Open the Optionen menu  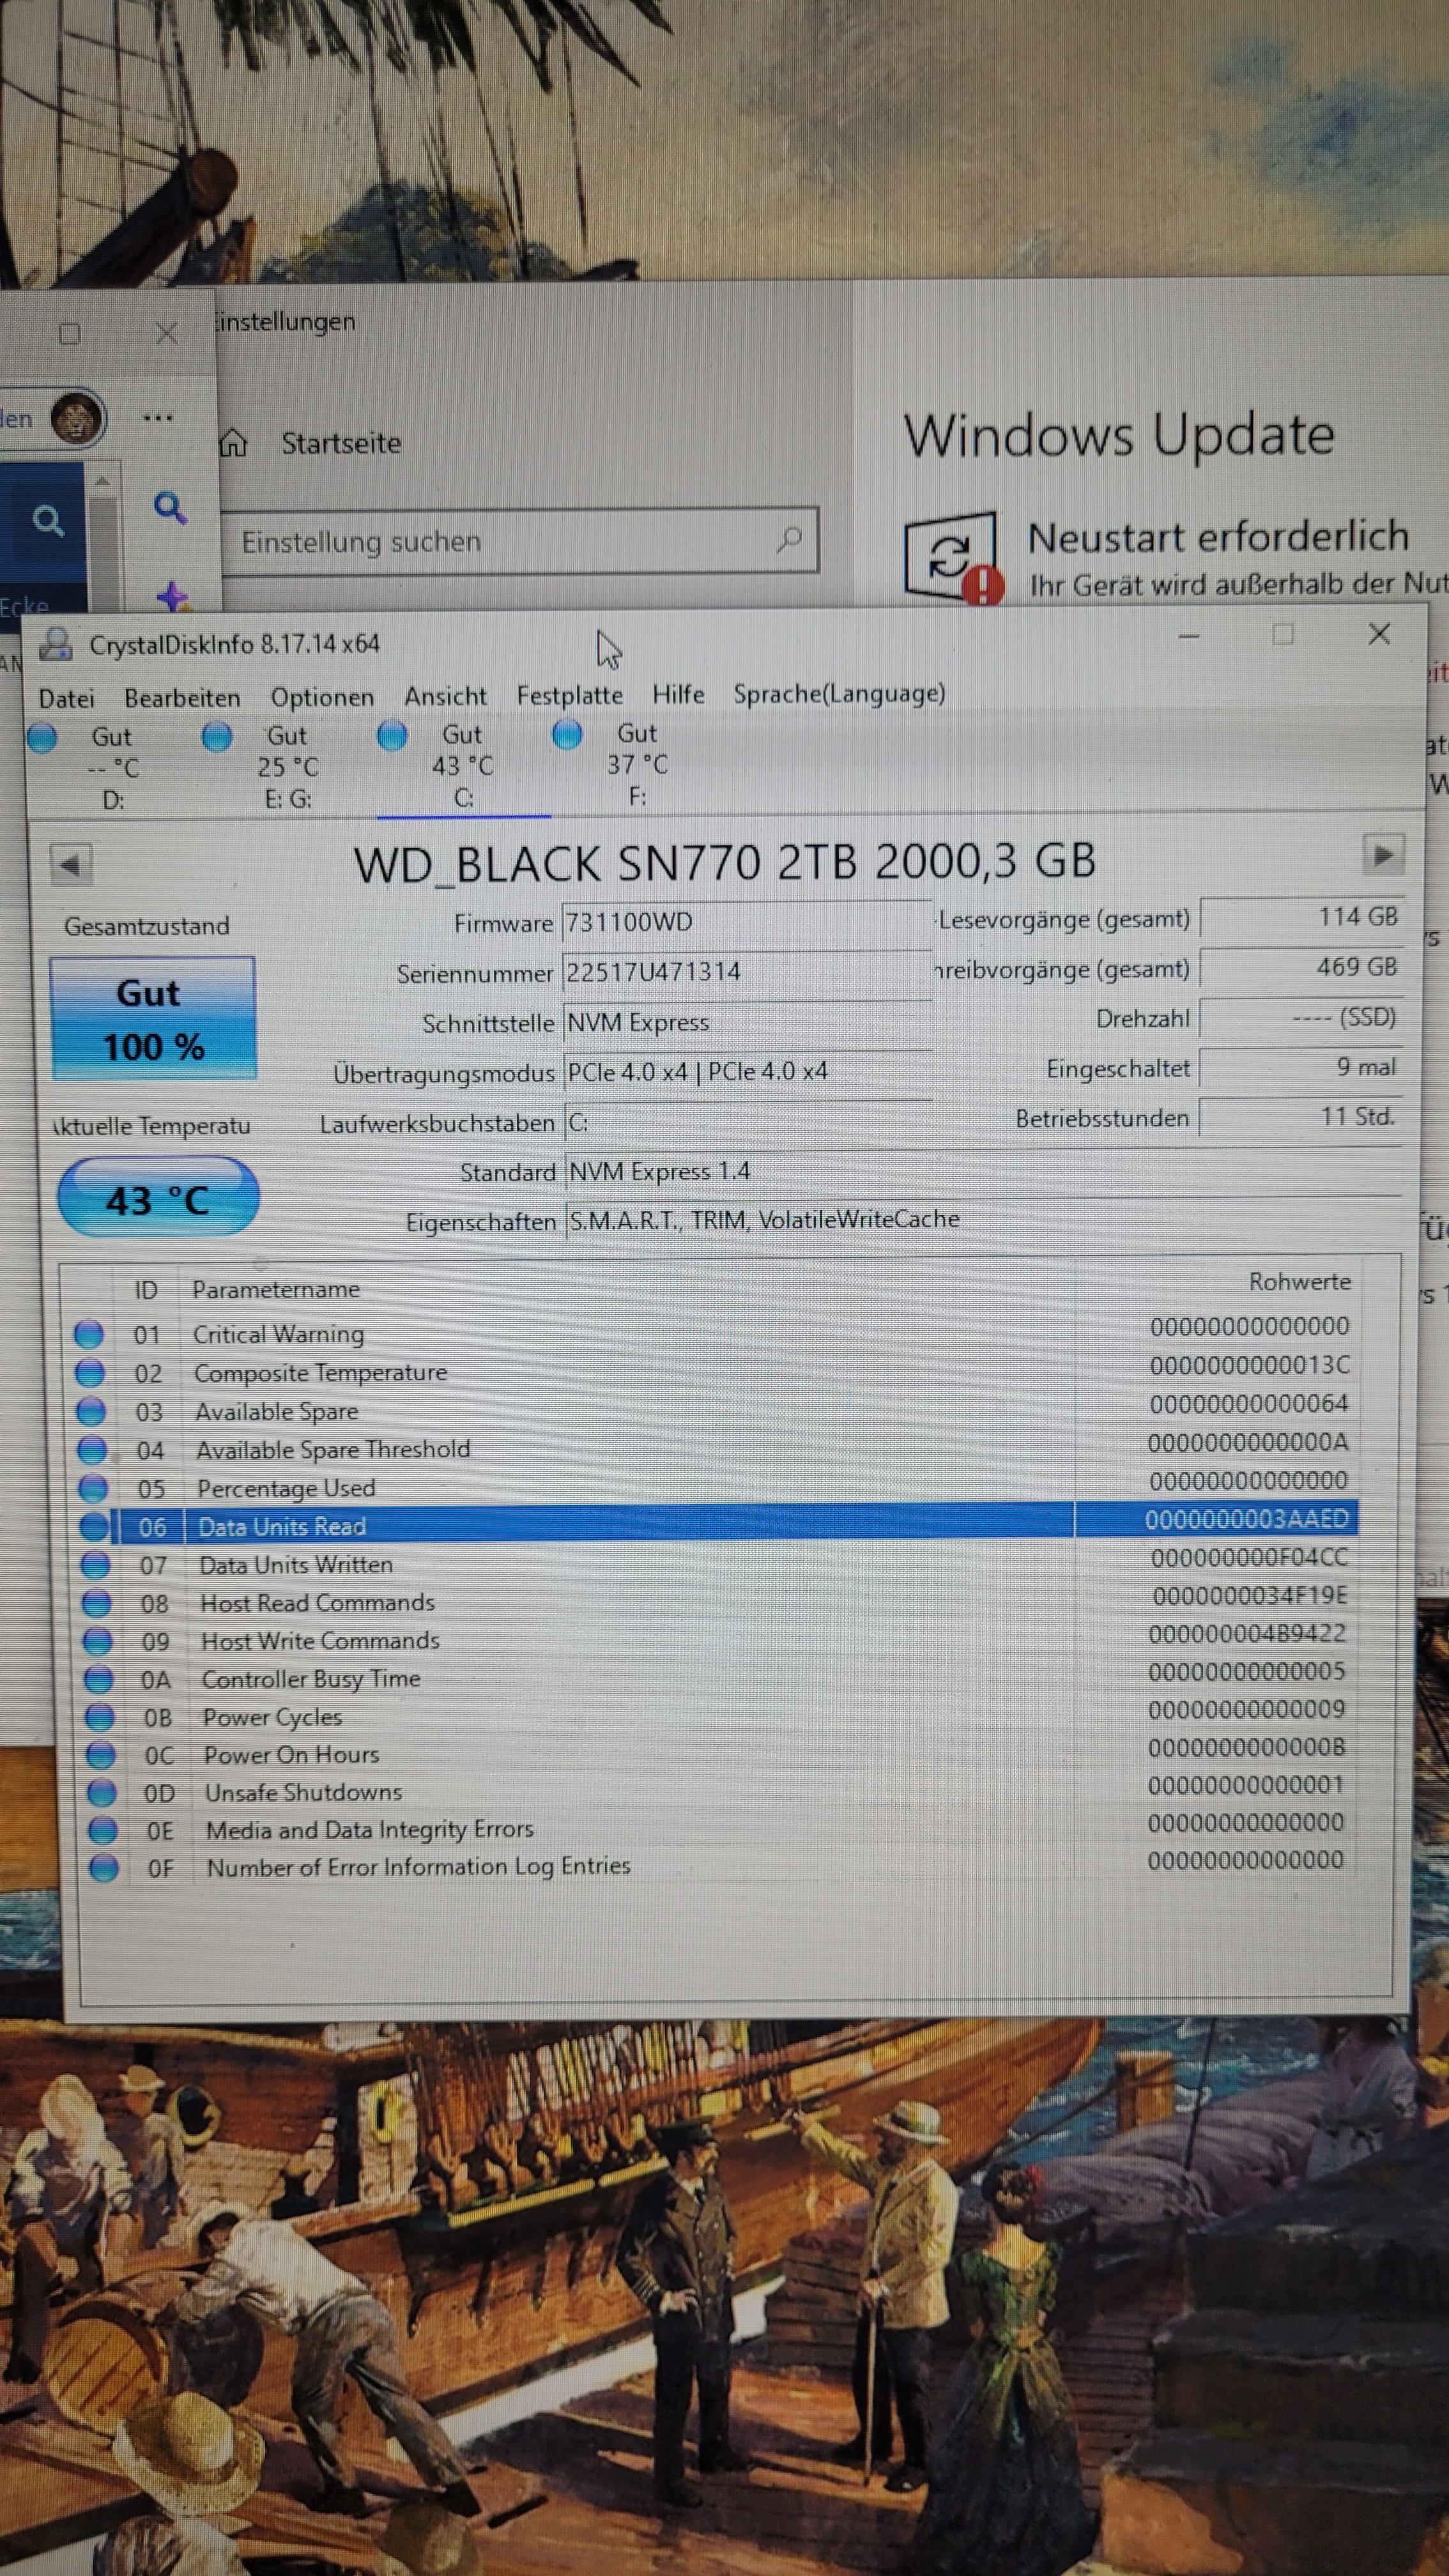click(322, 697)
